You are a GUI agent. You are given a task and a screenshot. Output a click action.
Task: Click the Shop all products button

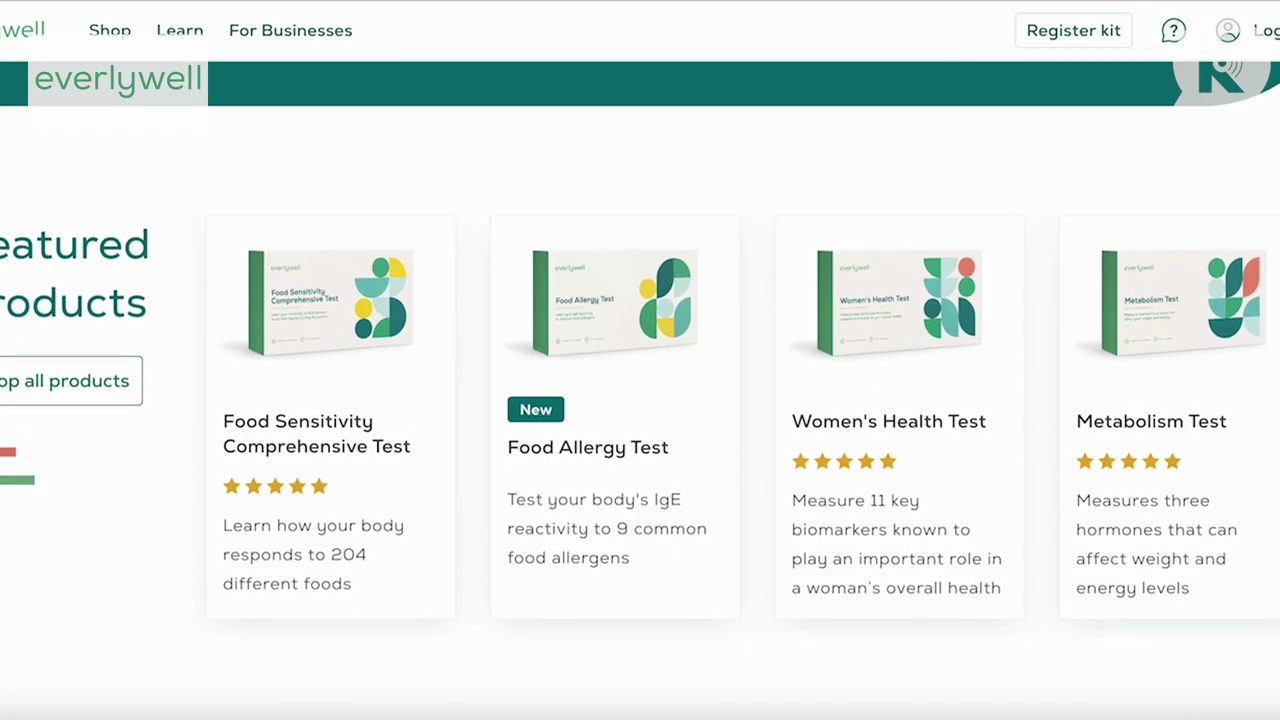(66, 381)
